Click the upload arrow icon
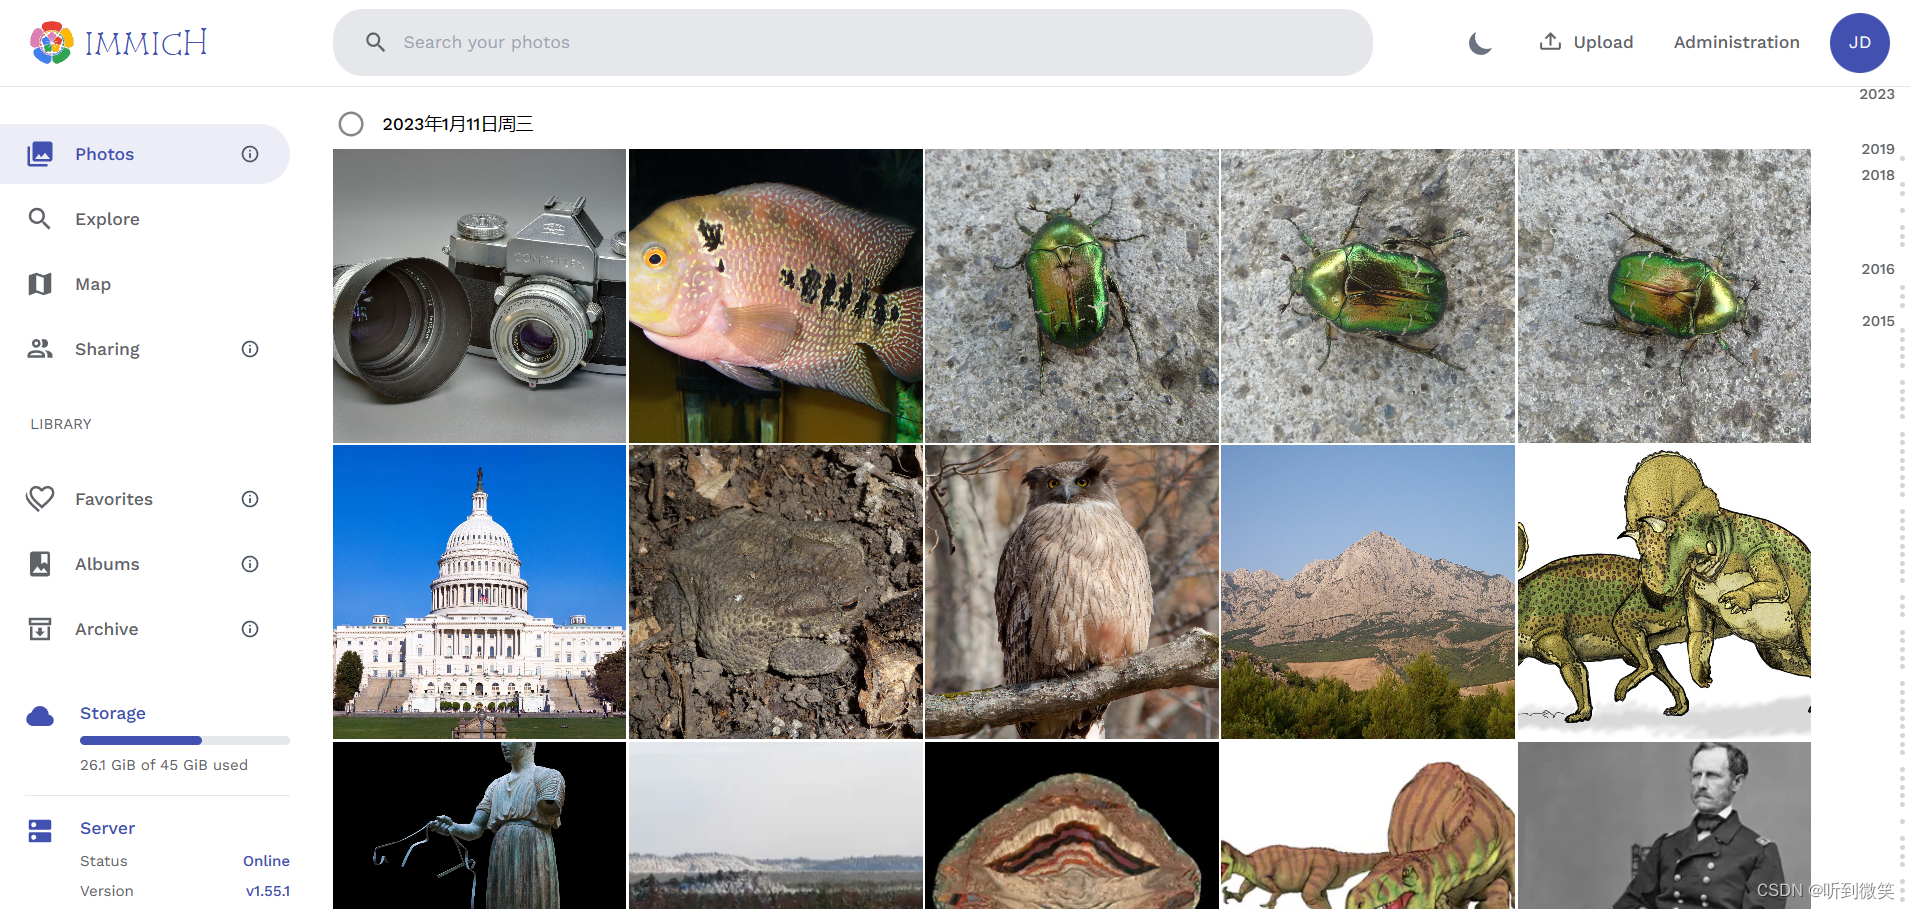1910x909 pixels. point(1550,41)
